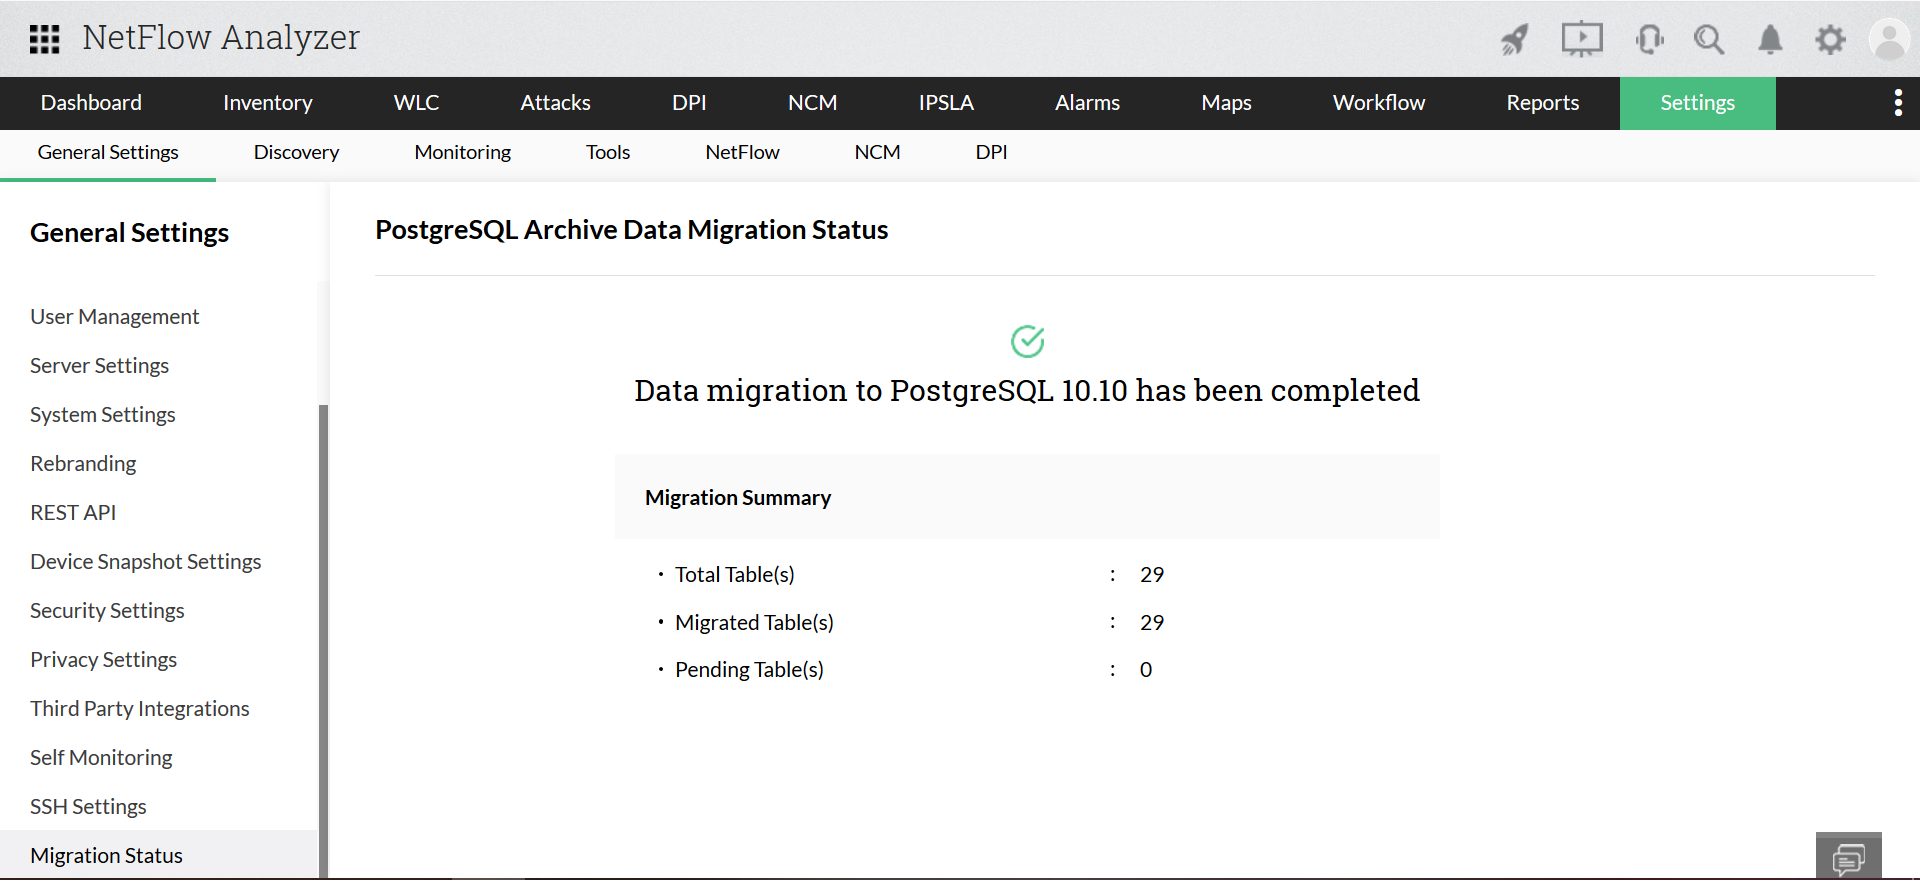Click the PostgreSQL Archive Data Migration Status heading

click(631, 230)
